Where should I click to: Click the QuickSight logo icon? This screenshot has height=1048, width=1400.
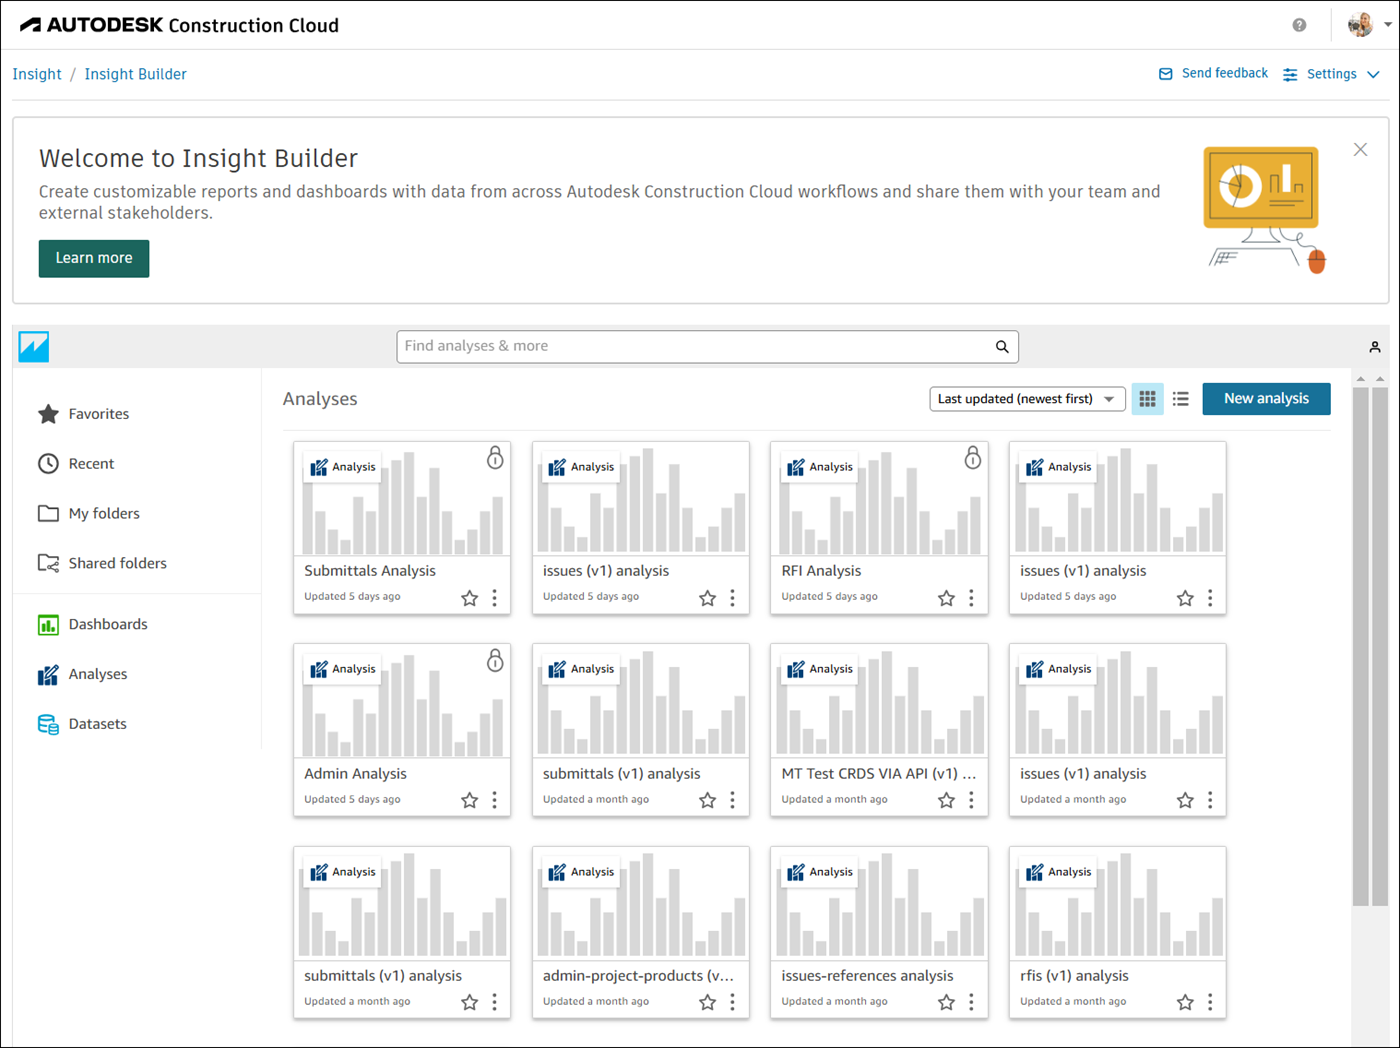(34, 347)
